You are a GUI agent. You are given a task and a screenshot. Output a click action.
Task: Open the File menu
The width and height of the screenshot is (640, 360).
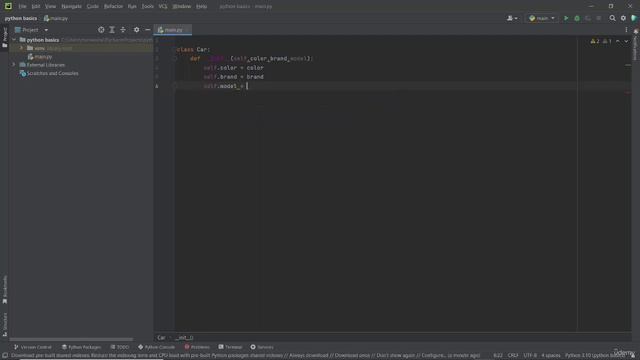(x=22, y=7)
